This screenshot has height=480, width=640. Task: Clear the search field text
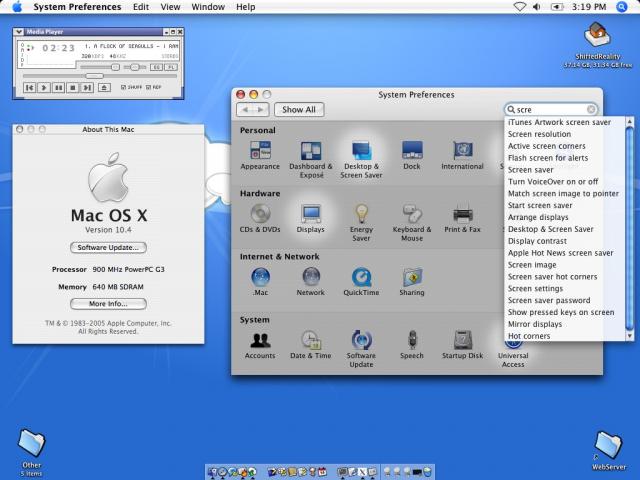591,109
